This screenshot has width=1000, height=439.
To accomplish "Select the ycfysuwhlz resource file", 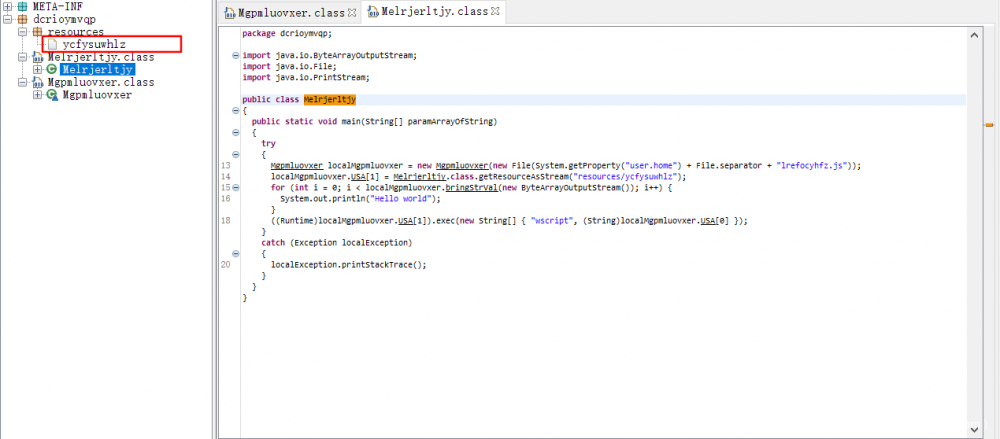I will pos(94,45).
